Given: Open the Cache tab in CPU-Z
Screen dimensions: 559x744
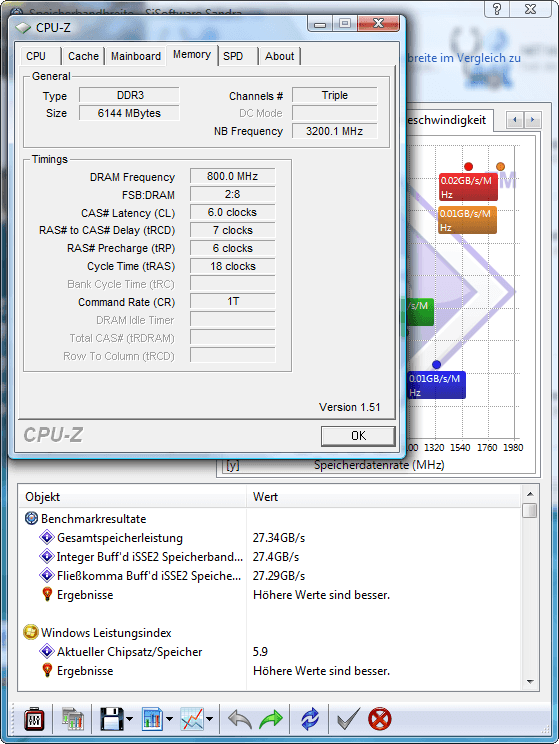Looking at the screenshot, I should [83, 56].
